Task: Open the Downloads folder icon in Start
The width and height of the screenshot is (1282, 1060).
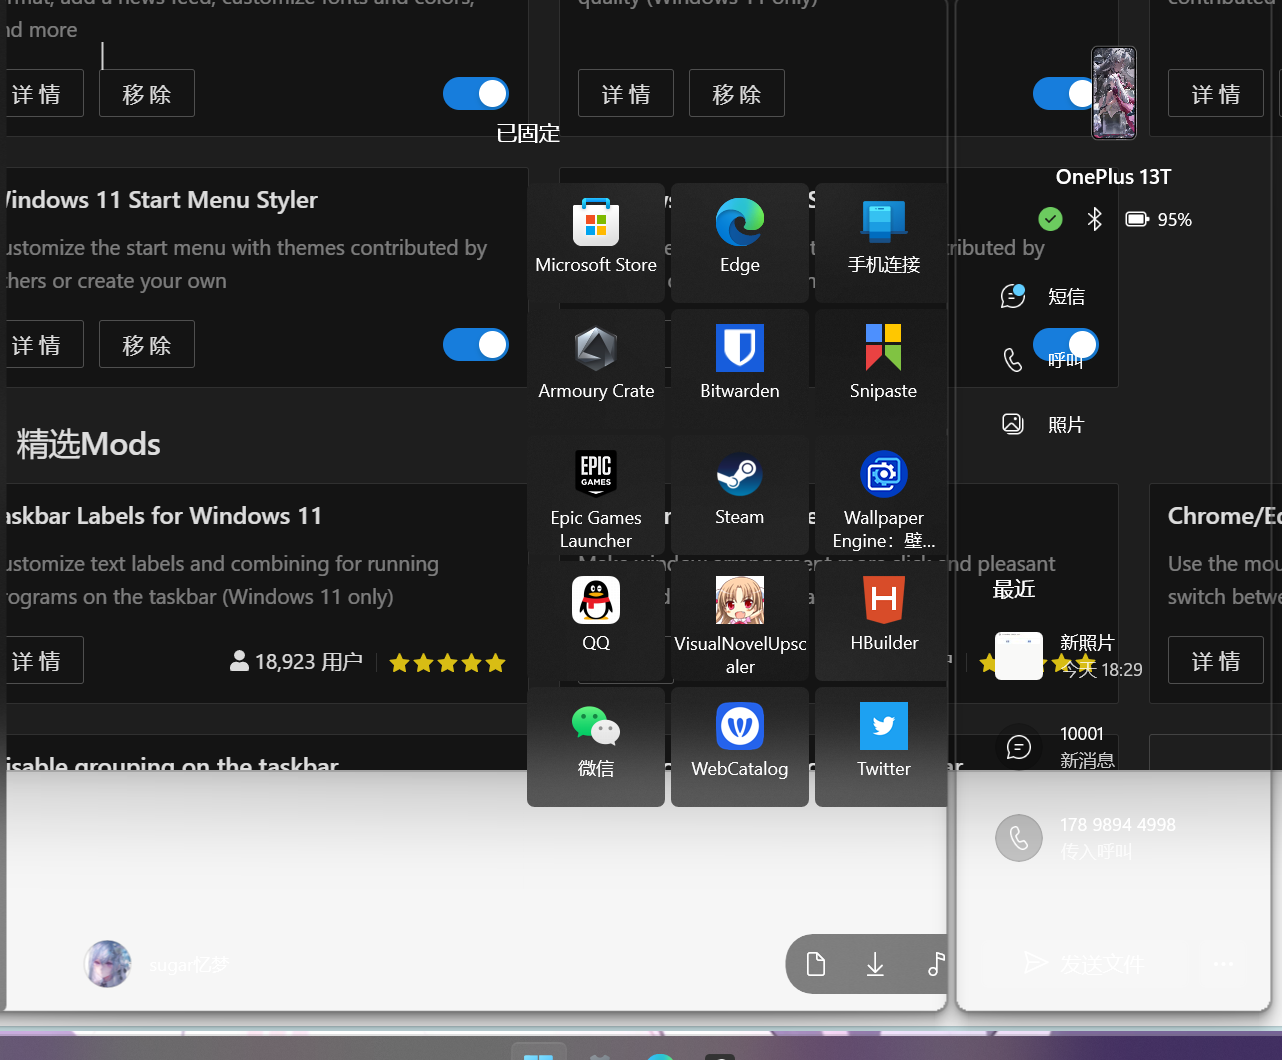Action: pyautogui.click(x=875, y=964)
